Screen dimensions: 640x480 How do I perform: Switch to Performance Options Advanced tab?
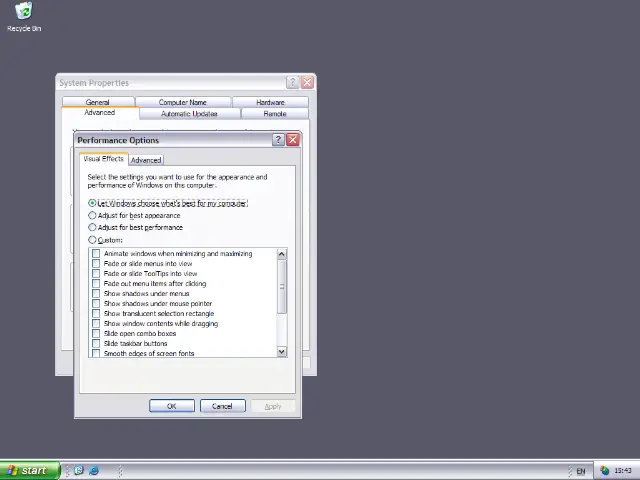pos(146,160)
